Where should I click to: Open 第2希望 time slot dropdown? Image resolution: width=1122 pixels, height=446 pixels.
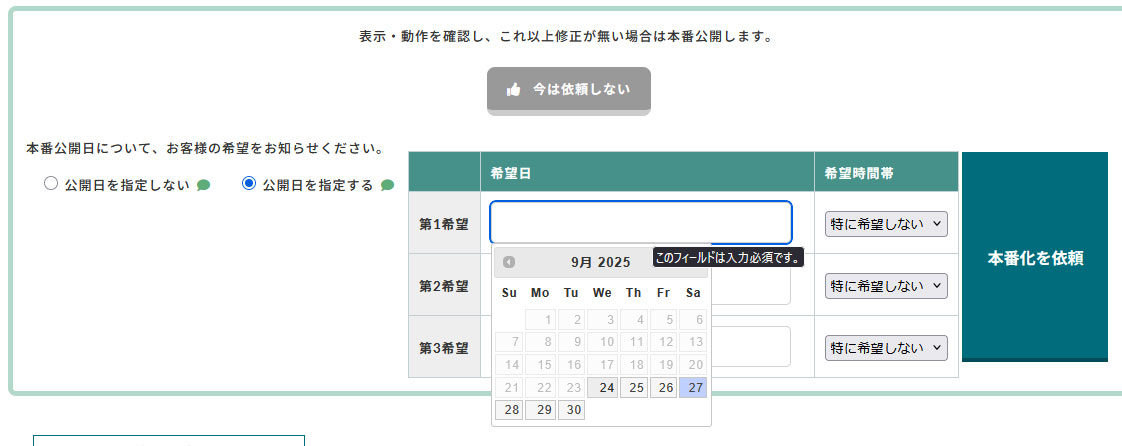click(x=886, y=286)
